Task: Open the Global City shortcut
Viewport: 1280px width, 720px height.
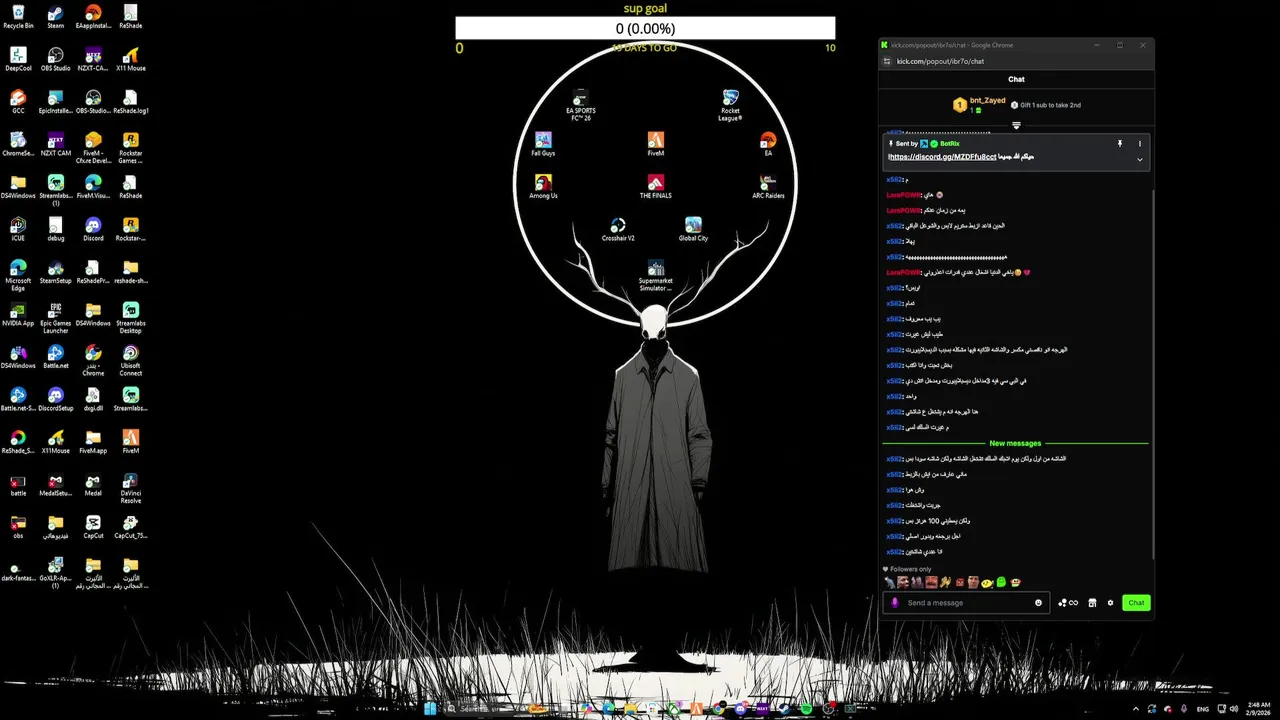Action: (693, 229)
